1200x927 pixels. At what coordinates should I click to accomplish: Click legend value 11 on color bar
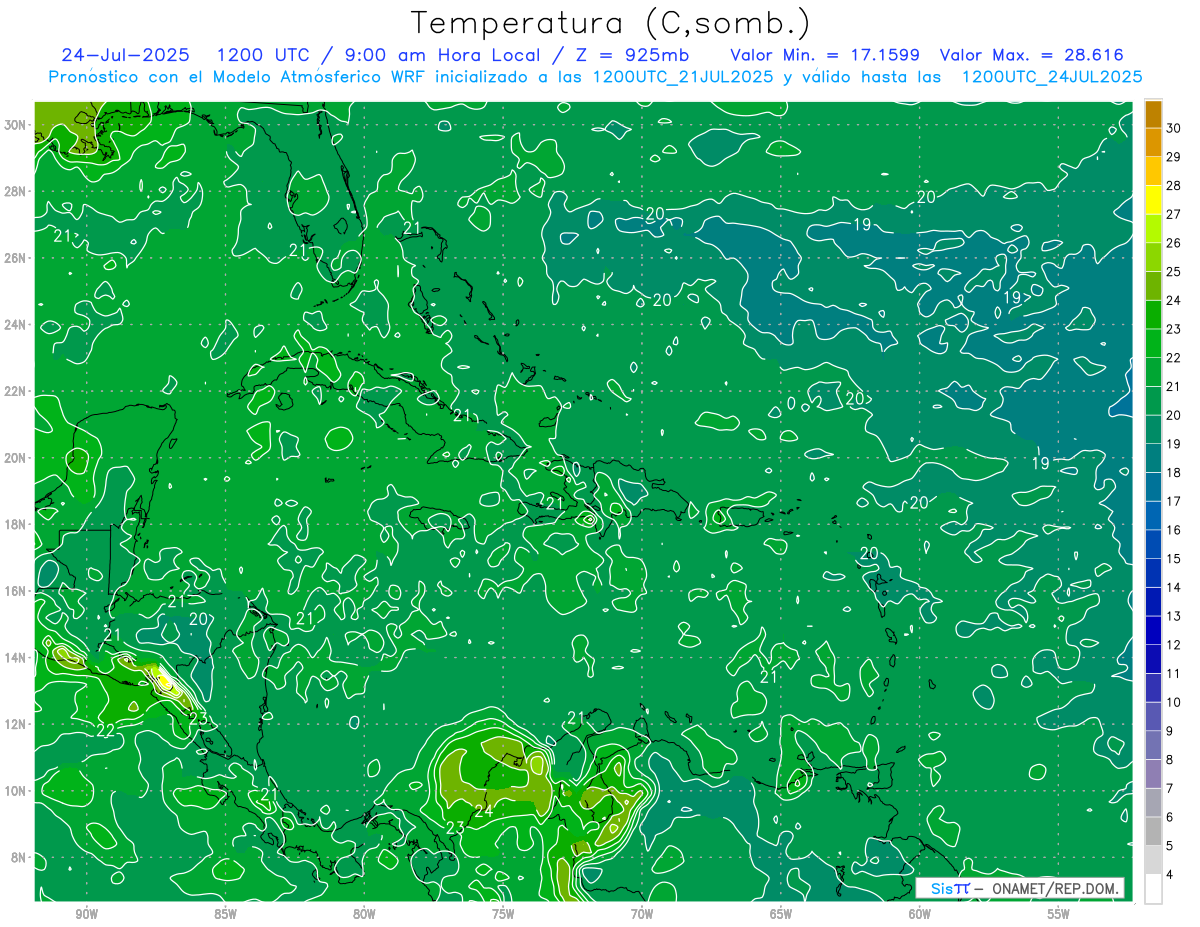coord(1173,674)
